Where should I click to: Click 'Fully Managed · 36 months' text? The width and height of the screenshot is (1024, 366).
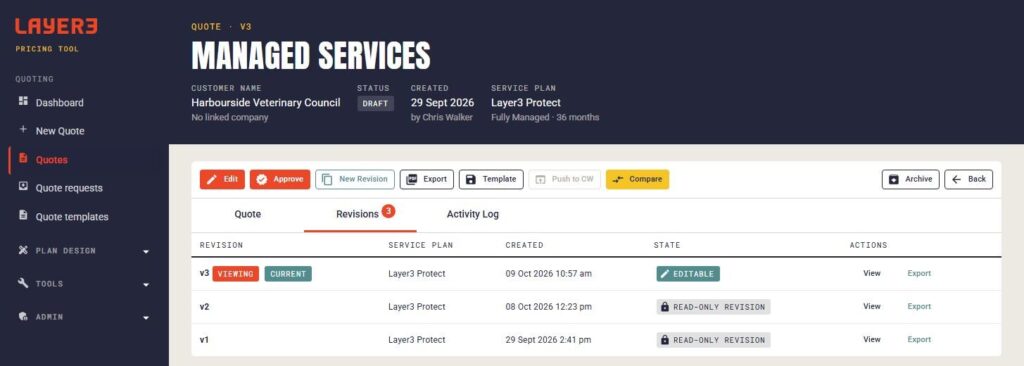(545, 118)
